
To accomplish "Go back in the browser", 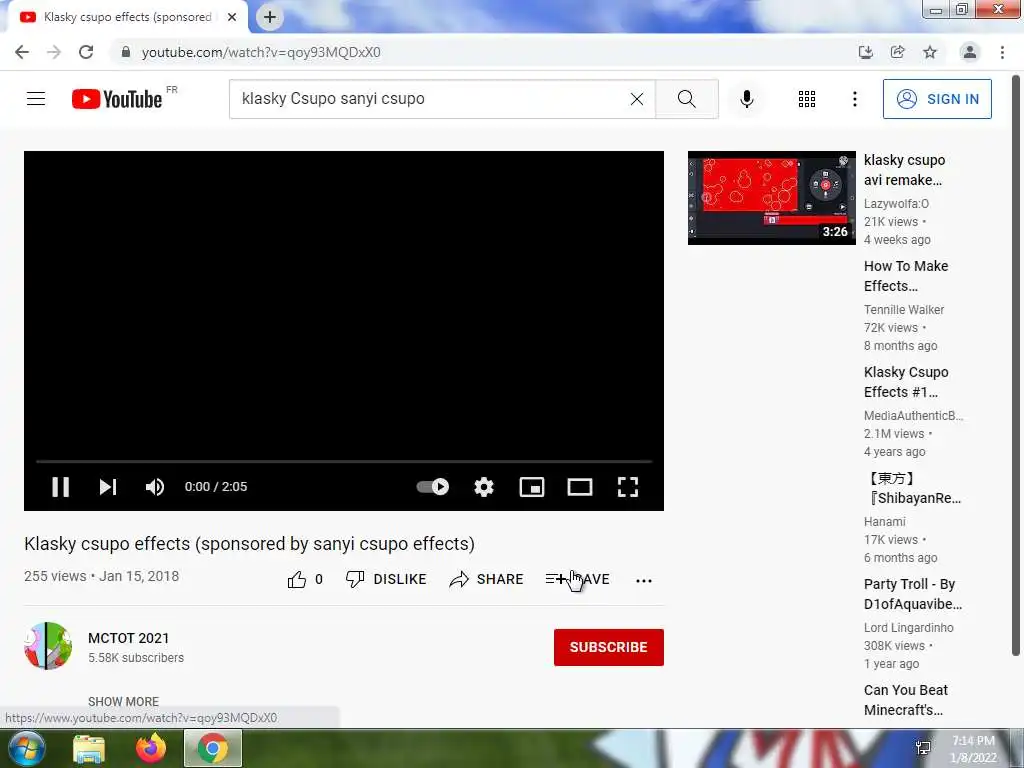I will tap(22, 52).
